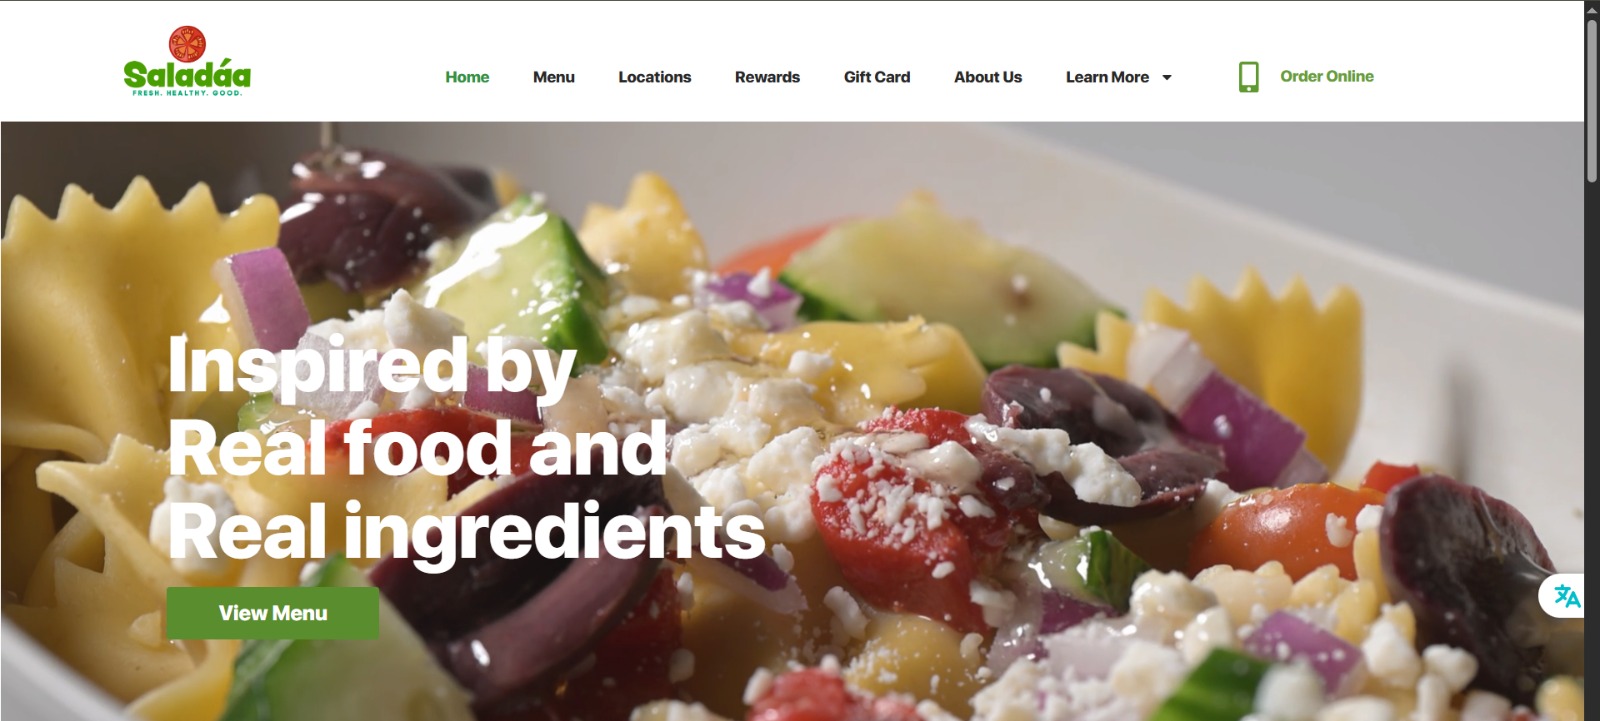Select Gift Card in the navigation
The width and height of the screenshot is (1600, 721).
tap(877, 77)
